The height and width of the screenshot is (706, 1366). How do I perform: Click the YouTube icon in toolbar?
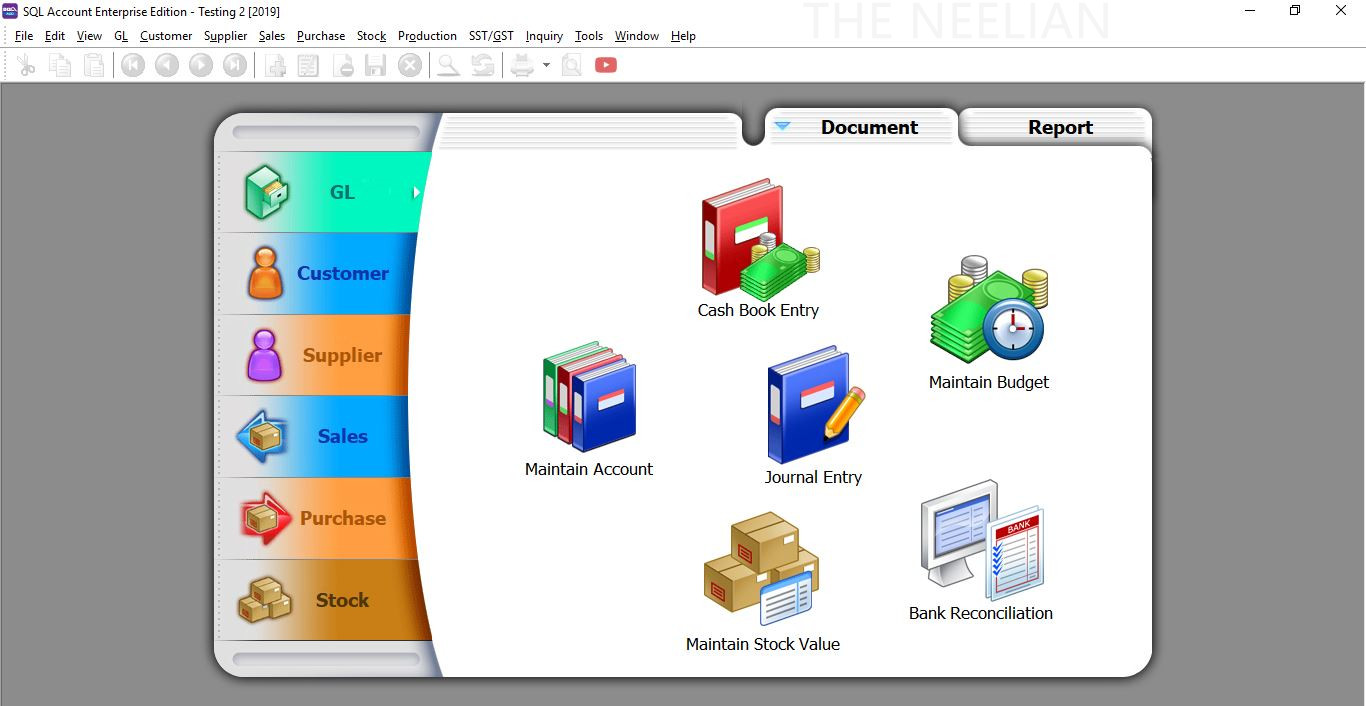pos(606,65)
